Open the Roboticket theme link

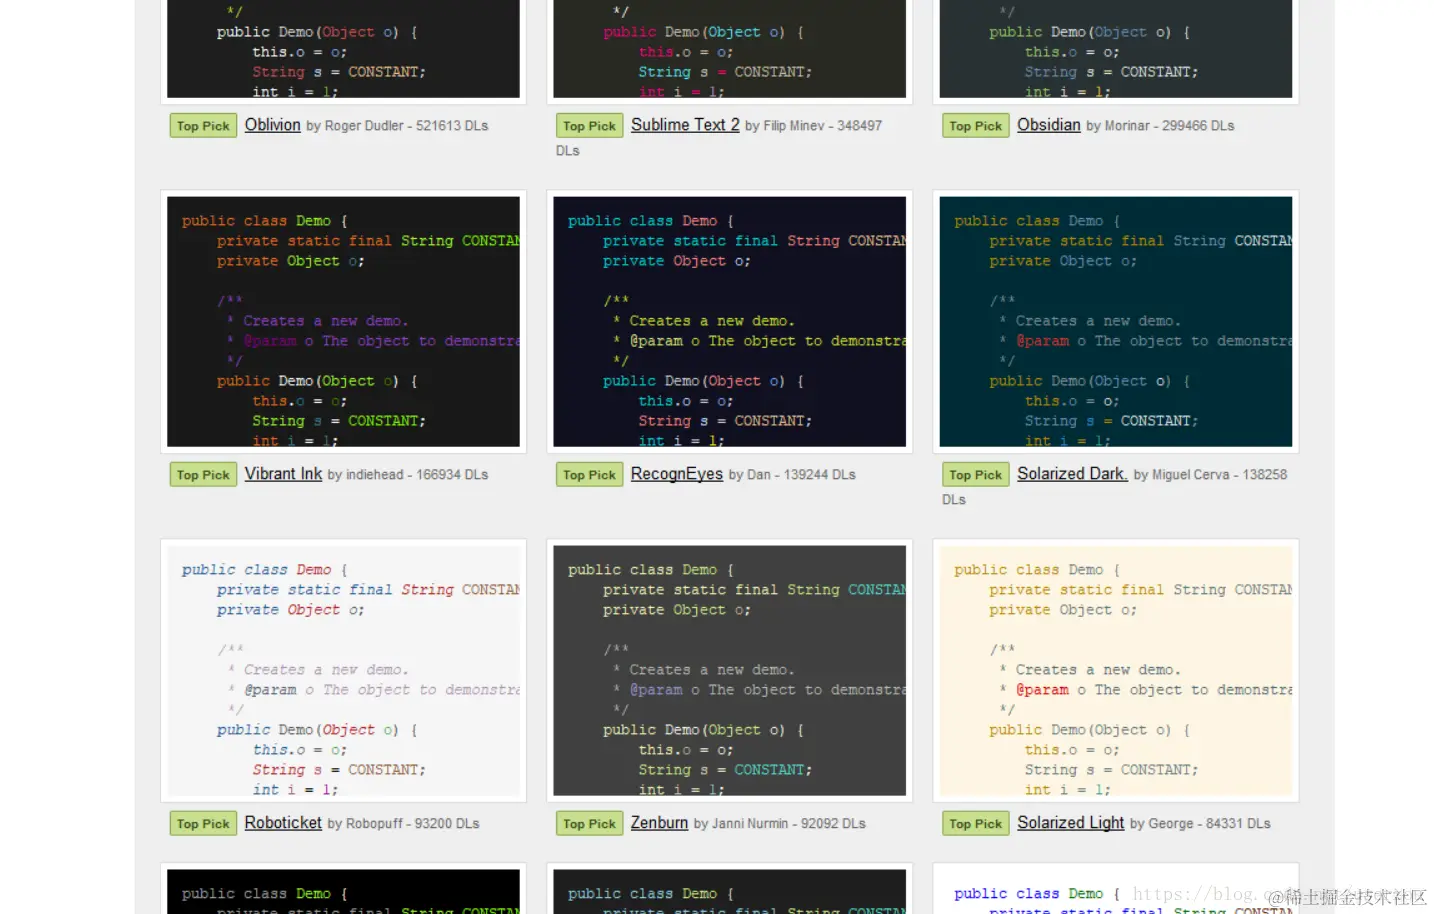283,823
